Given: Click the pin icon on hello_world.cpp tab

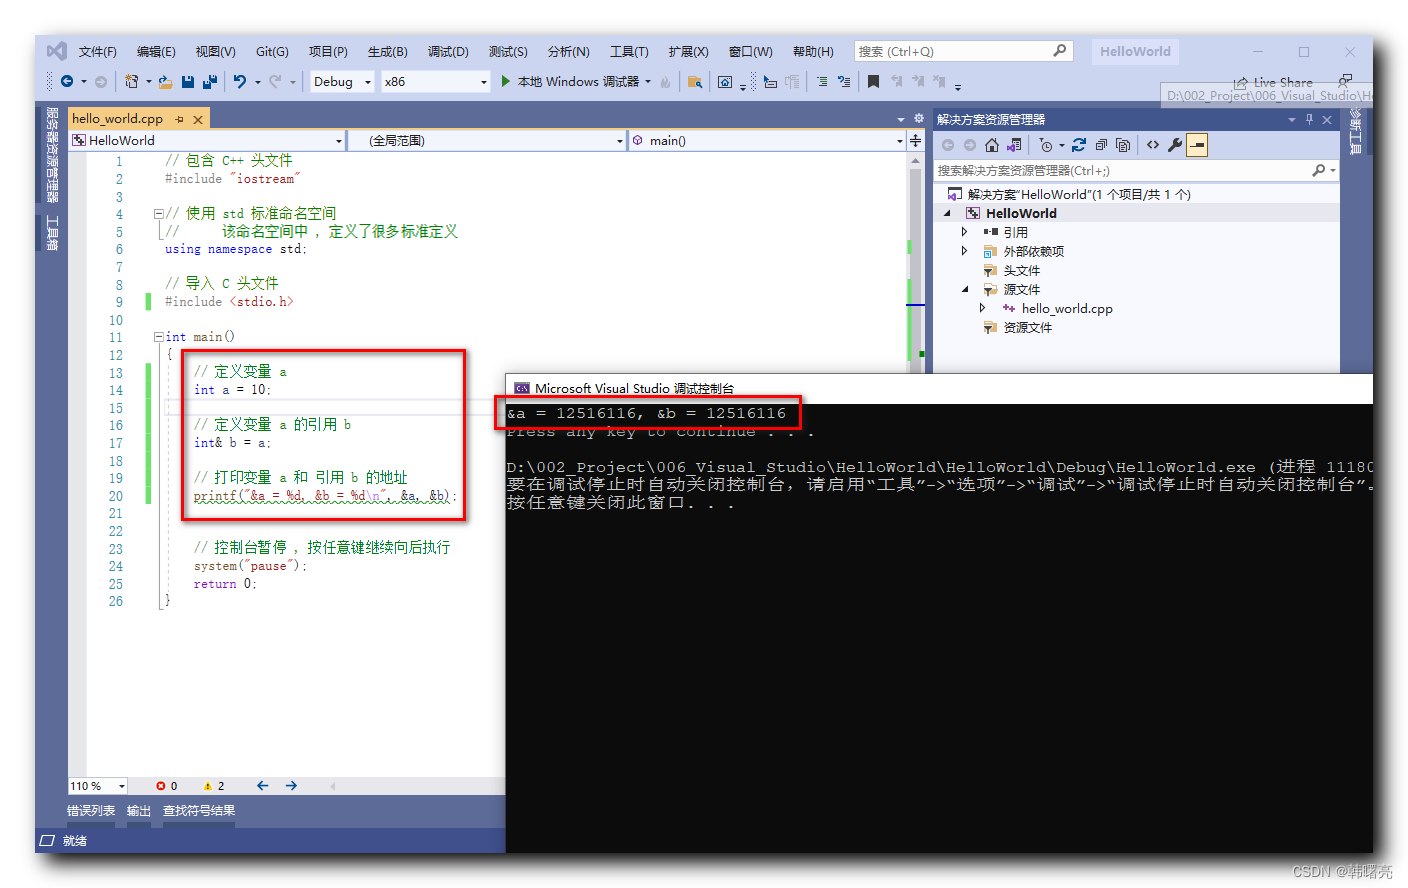Looking at the screenshot, I should click(x=180, y=119).
